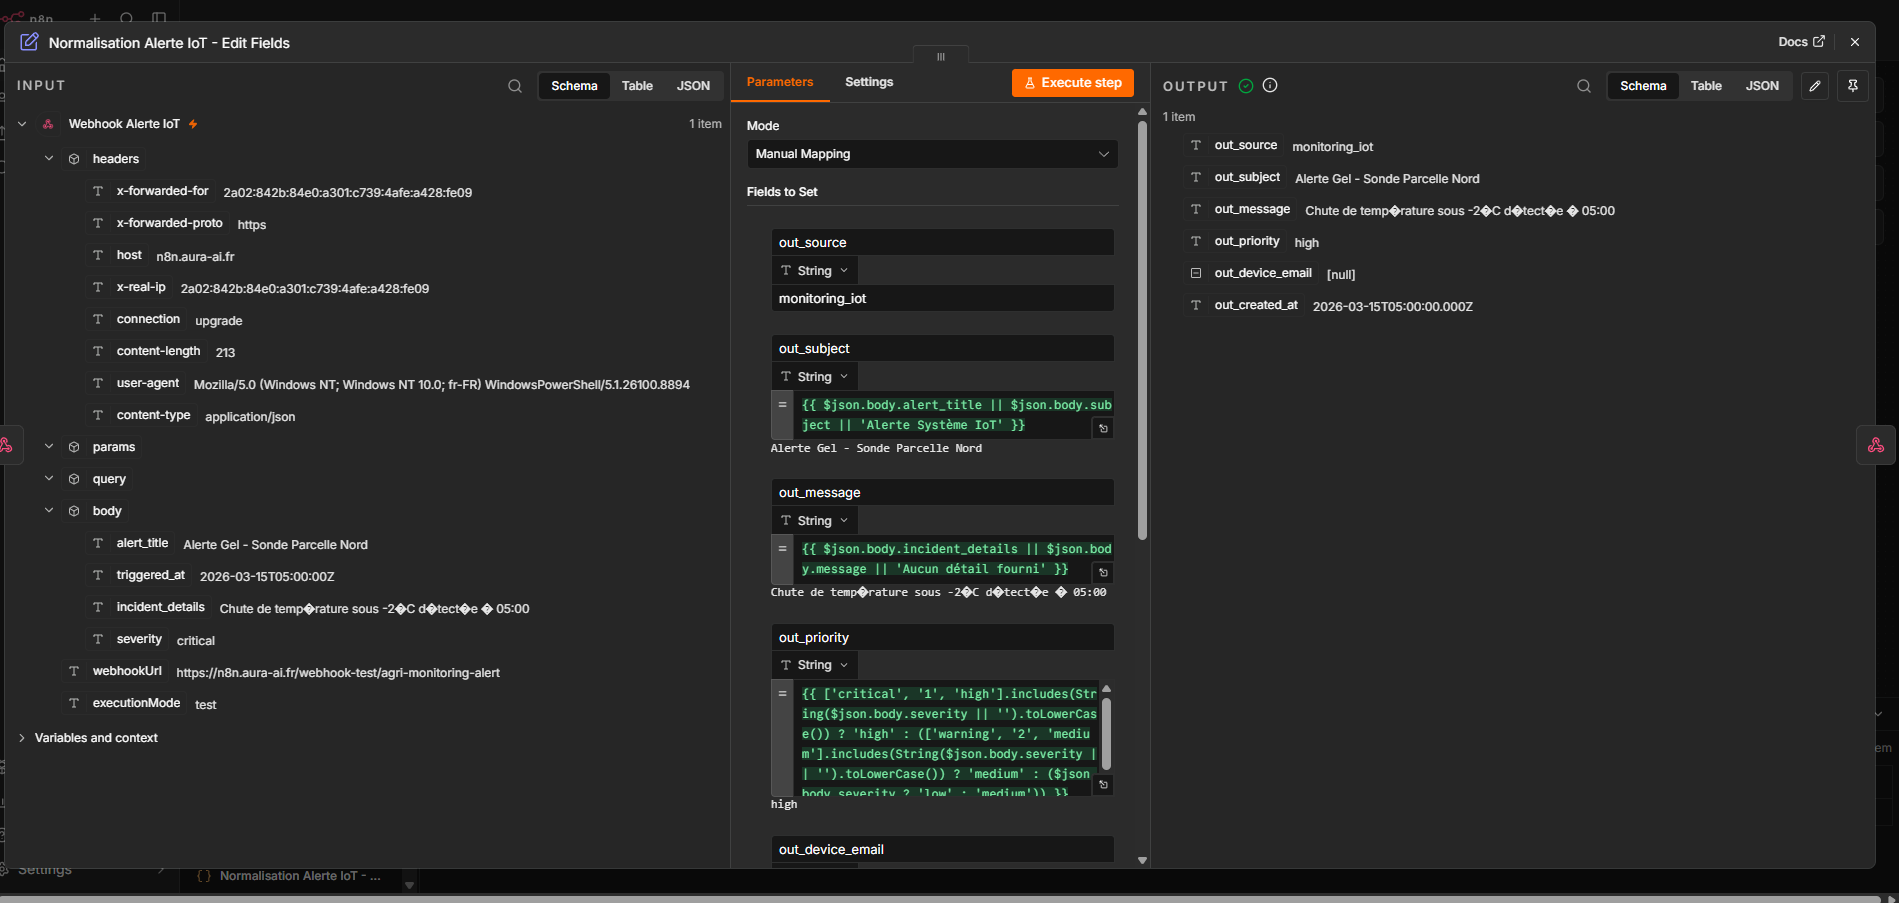Edit the out_device_email name field
Image resolution: width=1899 pixels, height=903 pixels.
tap(943, 849)
